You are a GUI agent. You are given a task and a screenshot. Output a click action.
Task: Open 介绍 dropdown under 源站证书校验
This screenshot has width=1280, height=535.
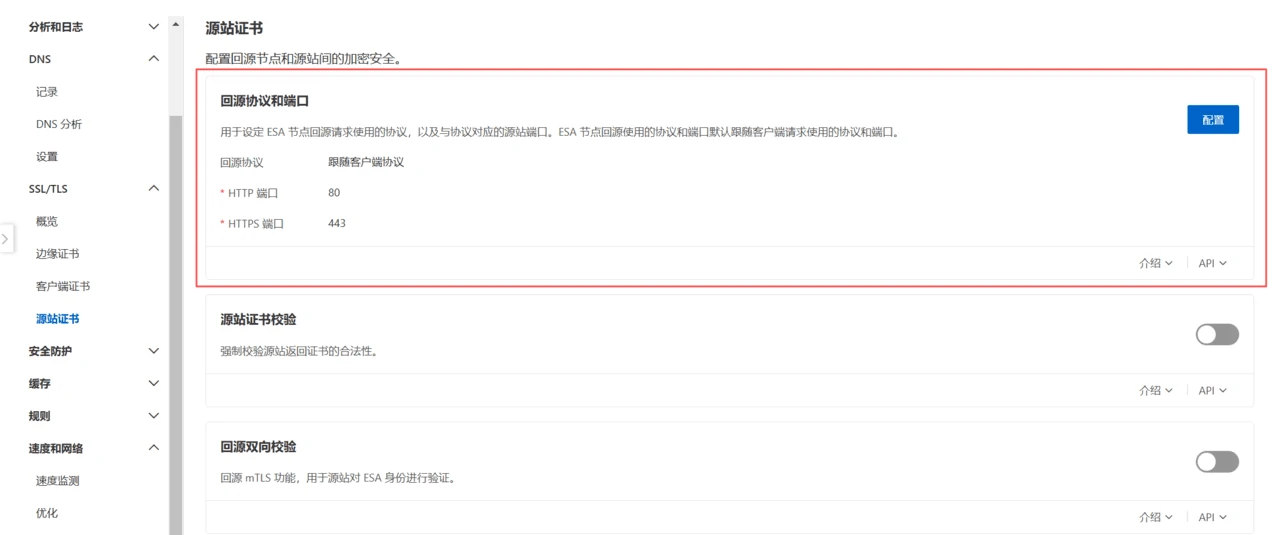(x=1155, y=390)
